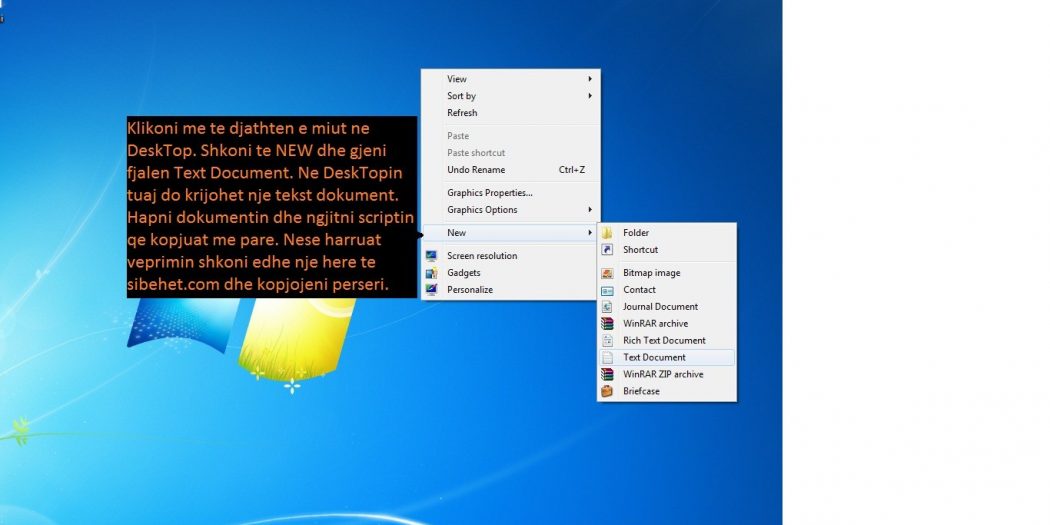This screenshot has height=525, width=1050.
Task: Expand the Graphics Options submenu arrow
Action: click(x=590, y=210)
